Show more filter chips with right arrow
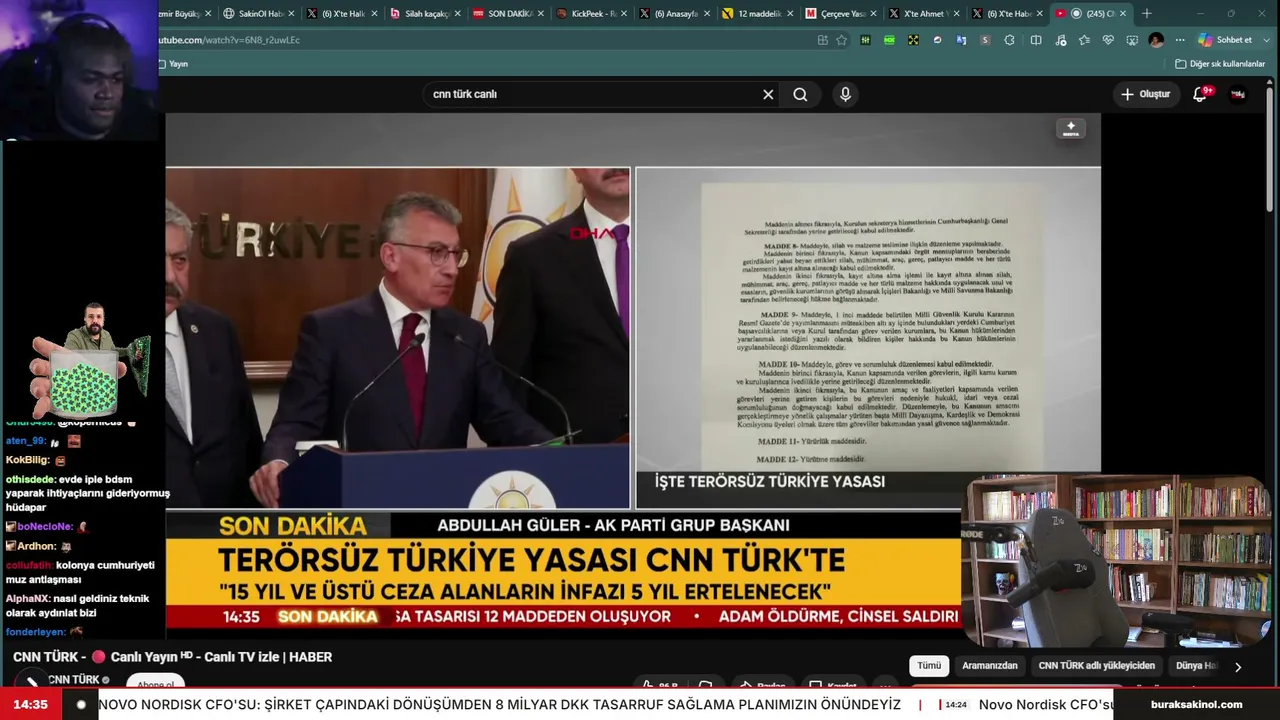Image resolution: width=1280 pixels, height=720 pixels. tap(1238, 667)
